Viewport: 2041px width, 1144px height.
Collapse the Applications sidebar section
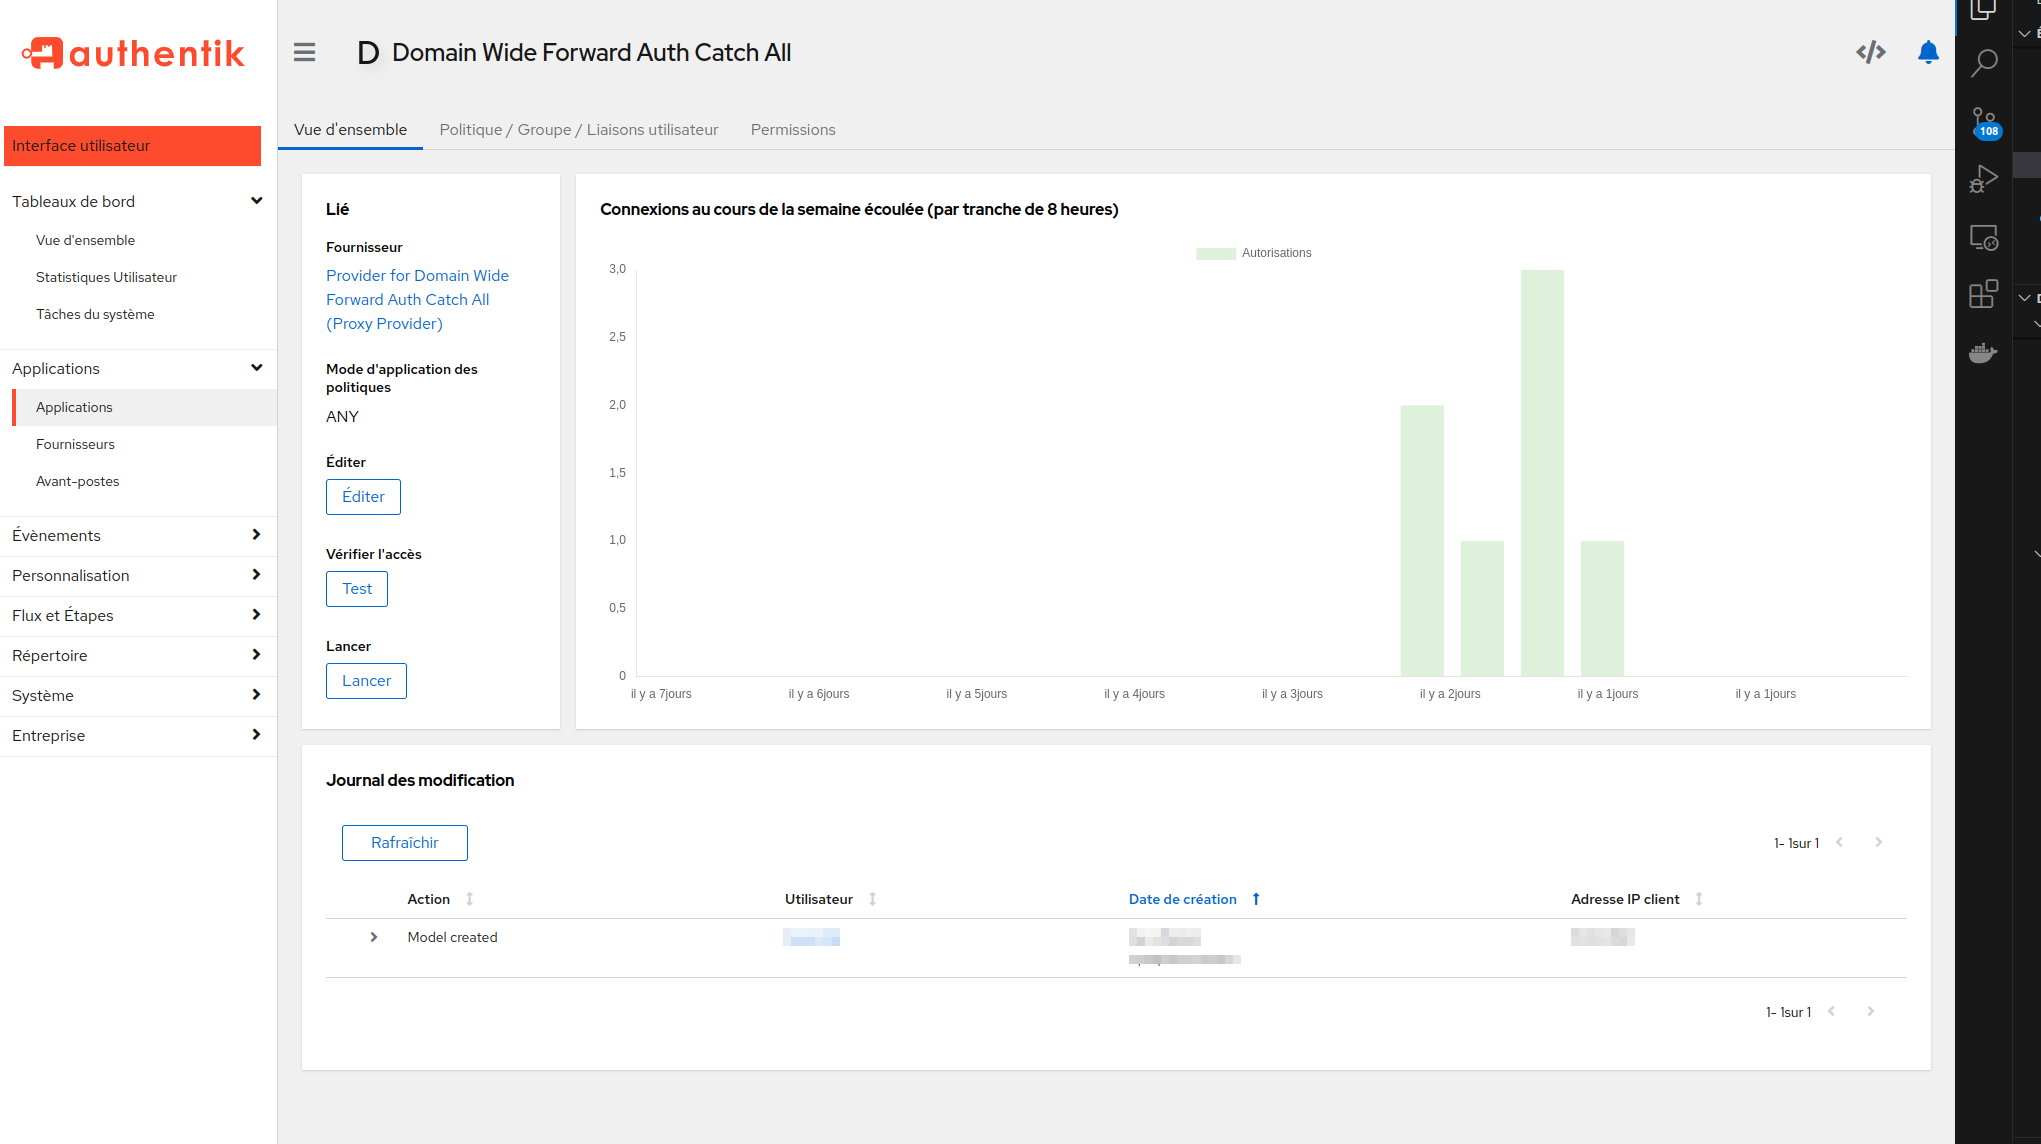(138, 368)
